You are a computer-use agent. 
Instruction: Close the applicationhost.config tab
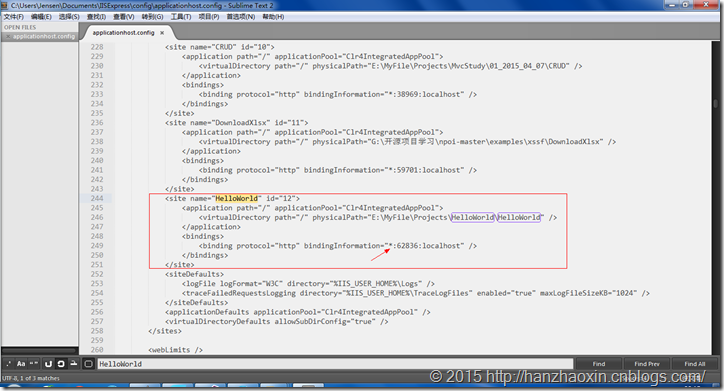pyautogui.click(x=162, y=33)
